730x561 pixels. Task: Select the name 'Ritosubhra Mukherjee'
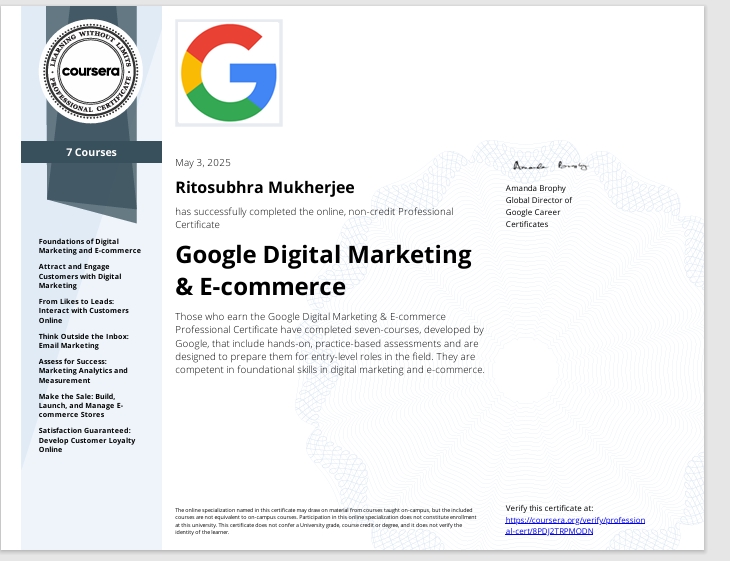coord(265,187)
